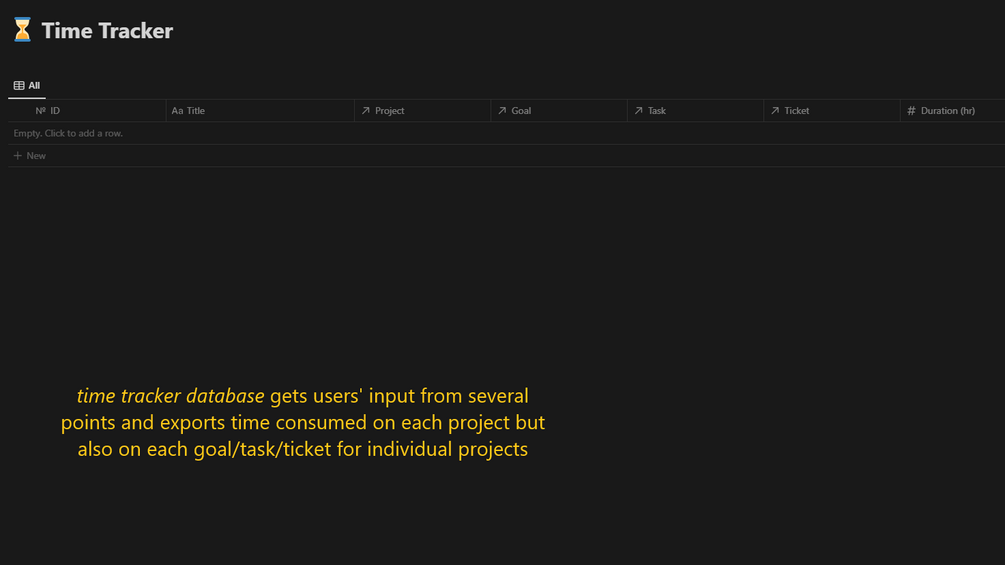Click the relation arrow icon beside Project
Viewport: 1005px width, 565px height.
(x=366, y=111)
